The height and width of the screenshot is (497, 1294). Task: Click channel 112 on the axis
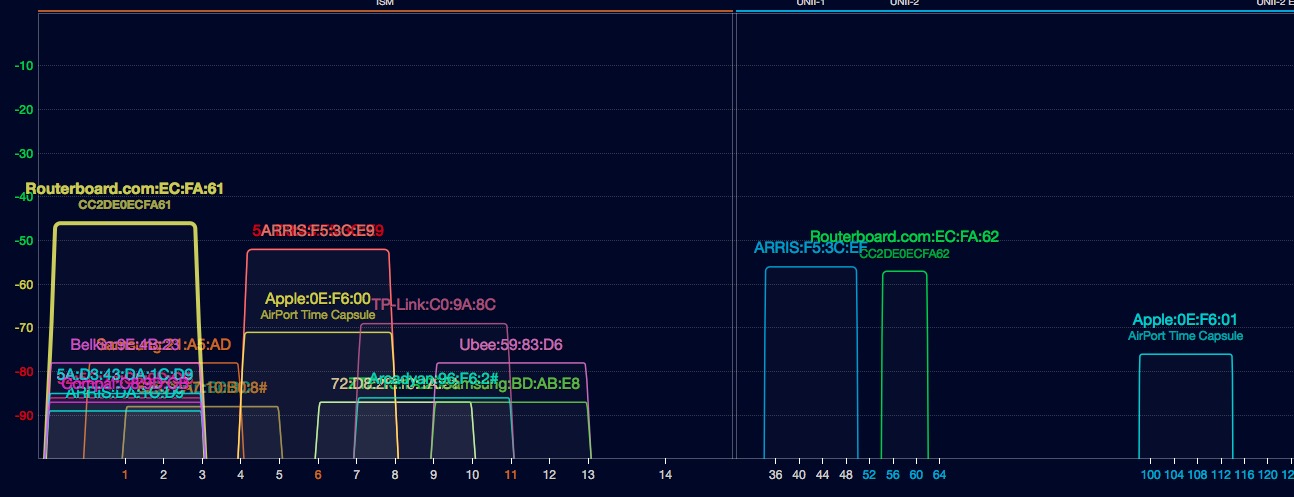click(1221, 475)
